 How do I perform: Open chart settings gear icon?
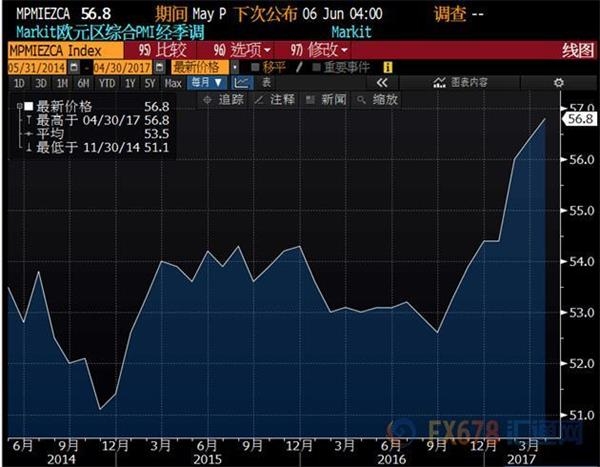click(559, 83)
